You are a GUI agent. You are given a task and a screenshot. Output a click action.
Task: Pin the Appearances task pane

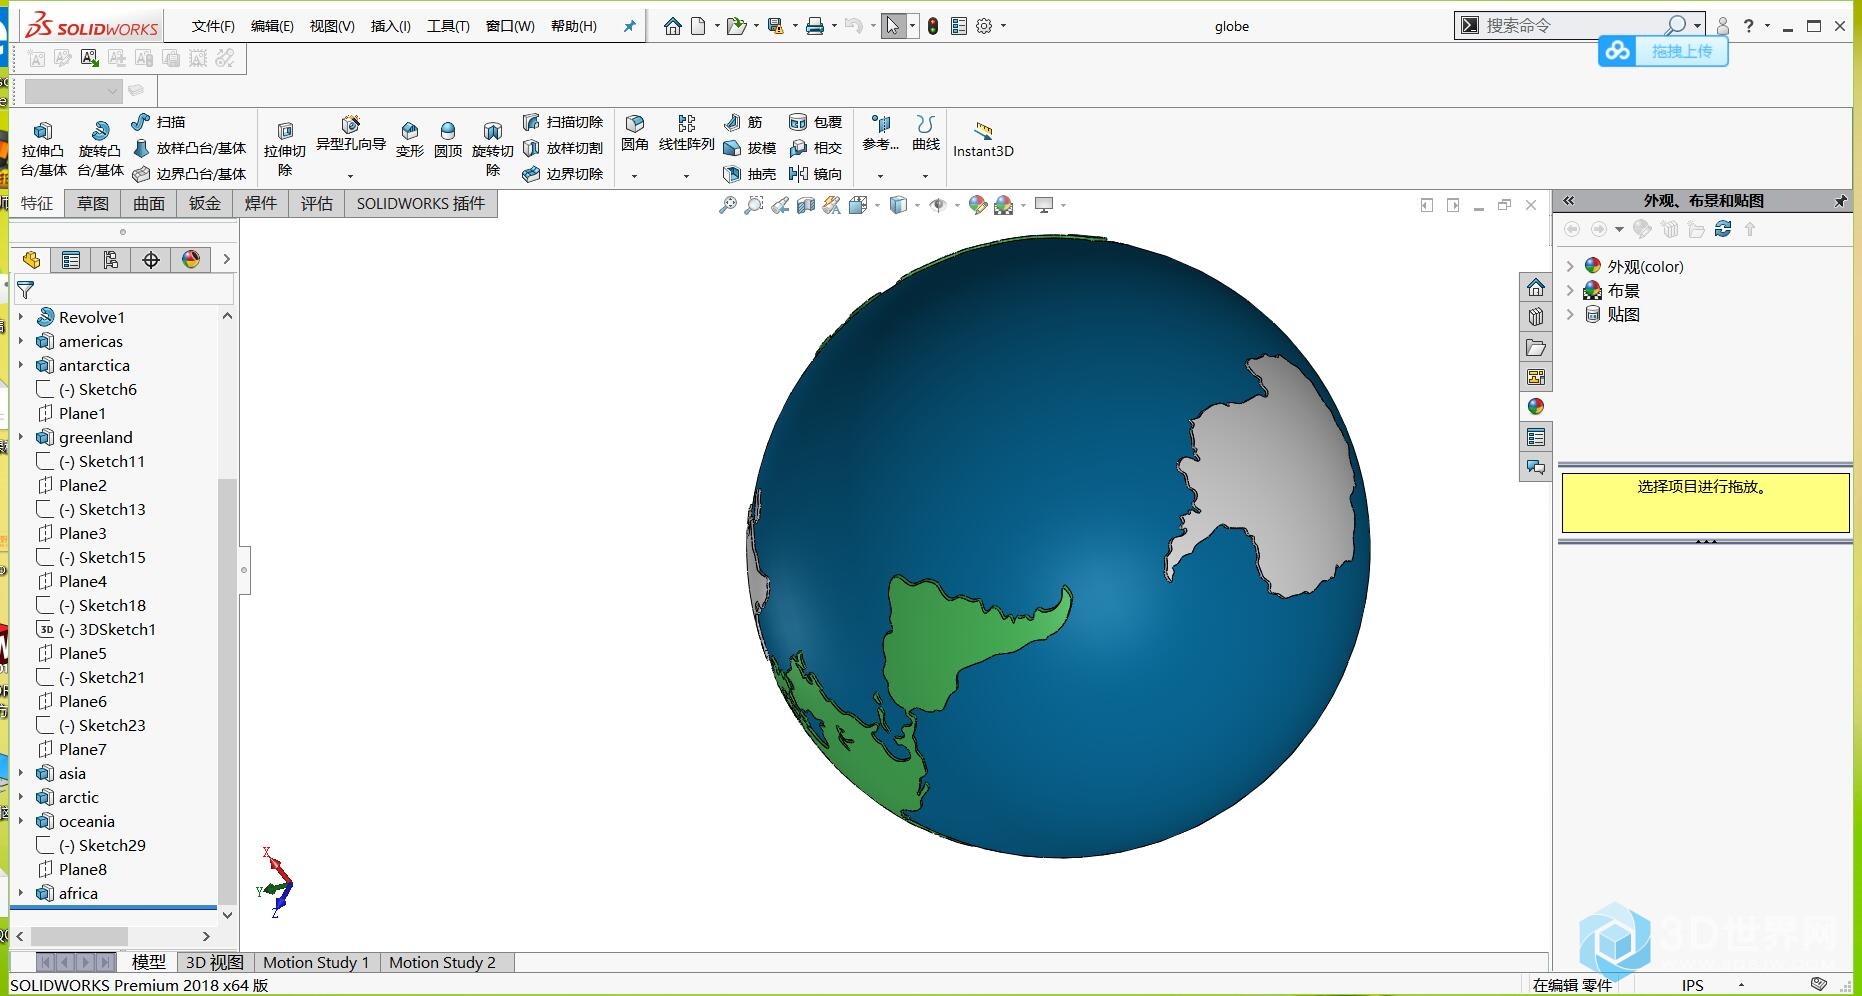tap(1840, 201)
